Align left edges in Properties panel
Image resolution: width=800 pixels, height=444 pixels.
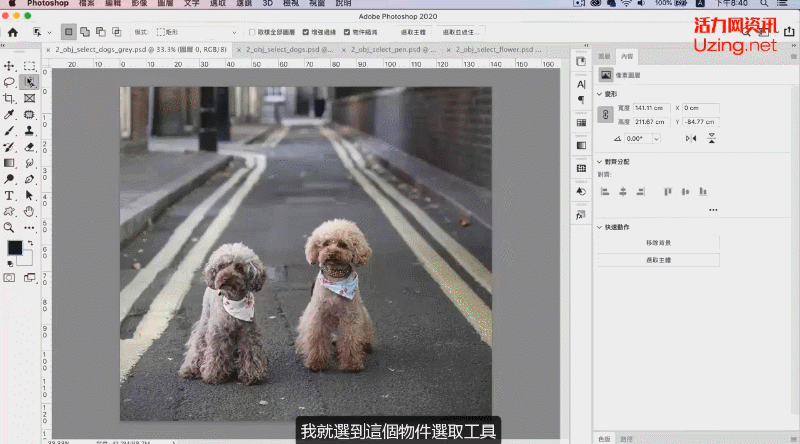[x=605, y=191]
